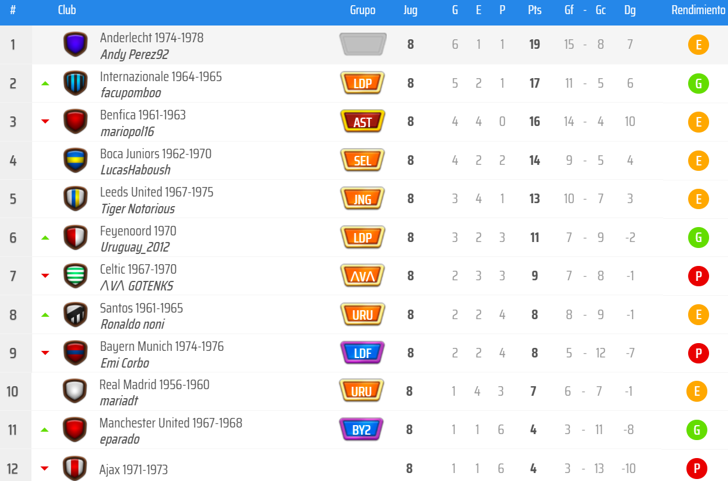Open manager profile Tiger Notorious
Image resolution: width=728 pixels, height=481 pixels.
click(137, 208)
